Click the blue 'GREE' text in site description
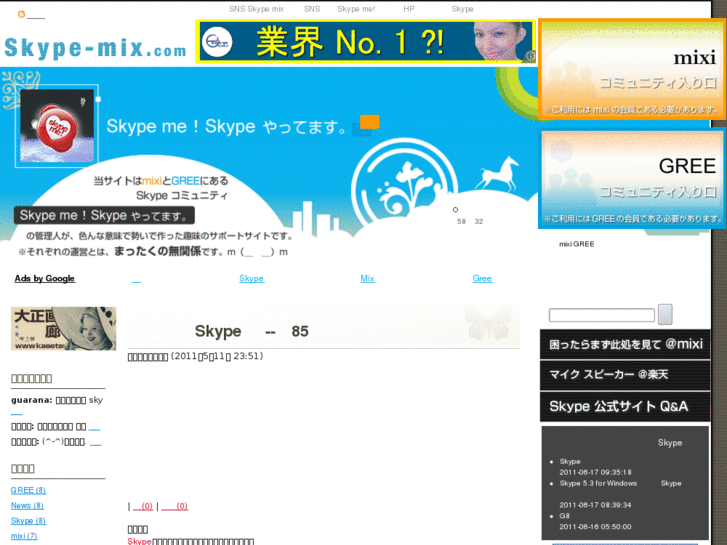The height and width of the screenshot is (545, 727). pos(185,181)
